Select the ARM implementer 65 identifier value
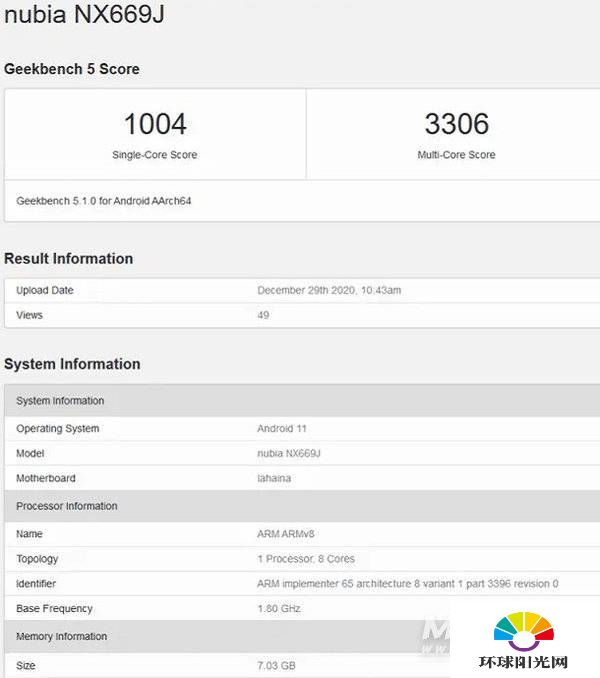This screenshot has width=600, height=678. point(408,584)
